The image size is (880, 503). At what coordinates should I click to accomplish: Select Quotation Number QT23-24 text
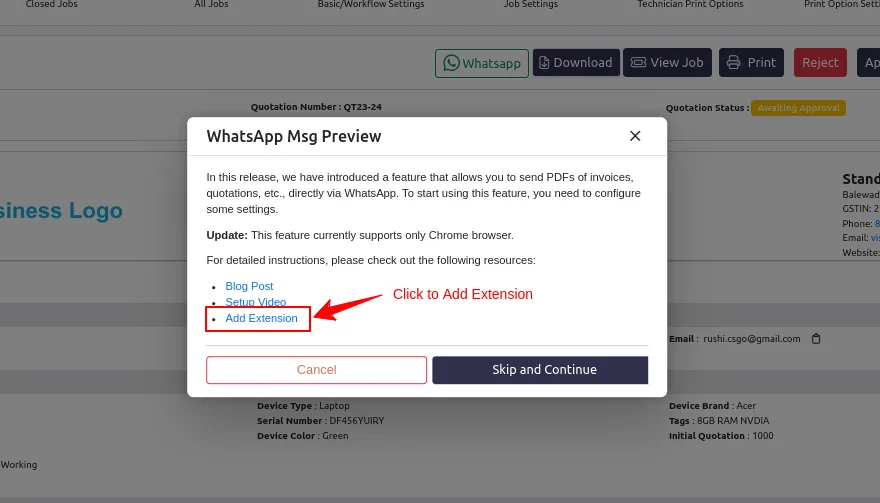point(316,107)
